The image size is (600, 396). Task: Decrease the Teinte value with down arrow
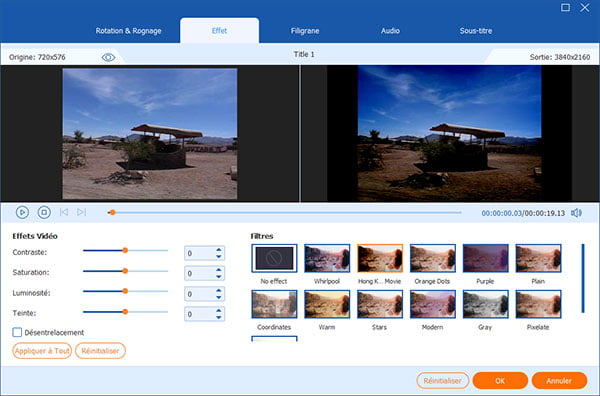(x=218, y=317)
